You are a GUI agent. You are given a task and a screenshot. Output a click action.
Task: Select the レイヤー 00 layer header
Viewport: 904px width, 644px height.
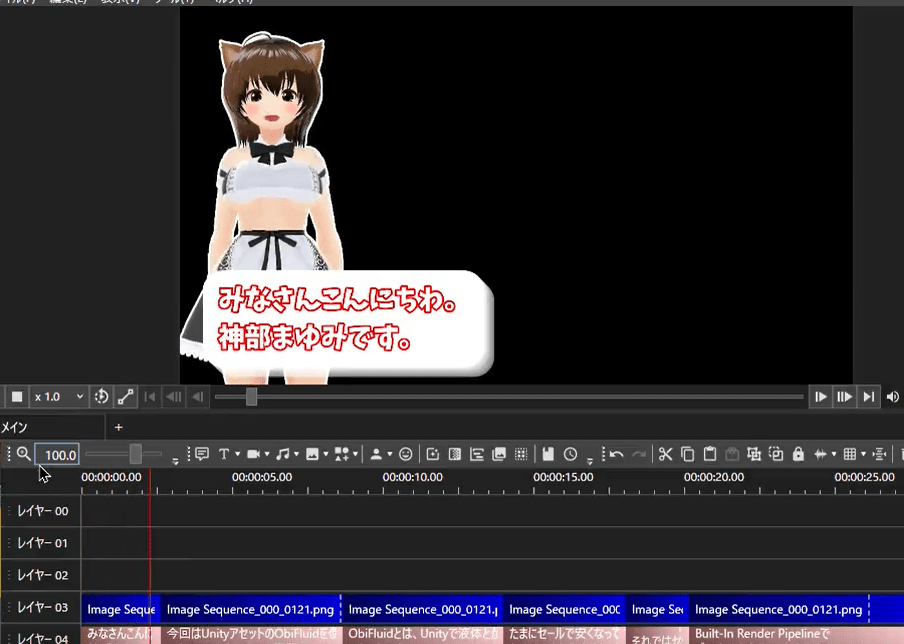point(40,511)
